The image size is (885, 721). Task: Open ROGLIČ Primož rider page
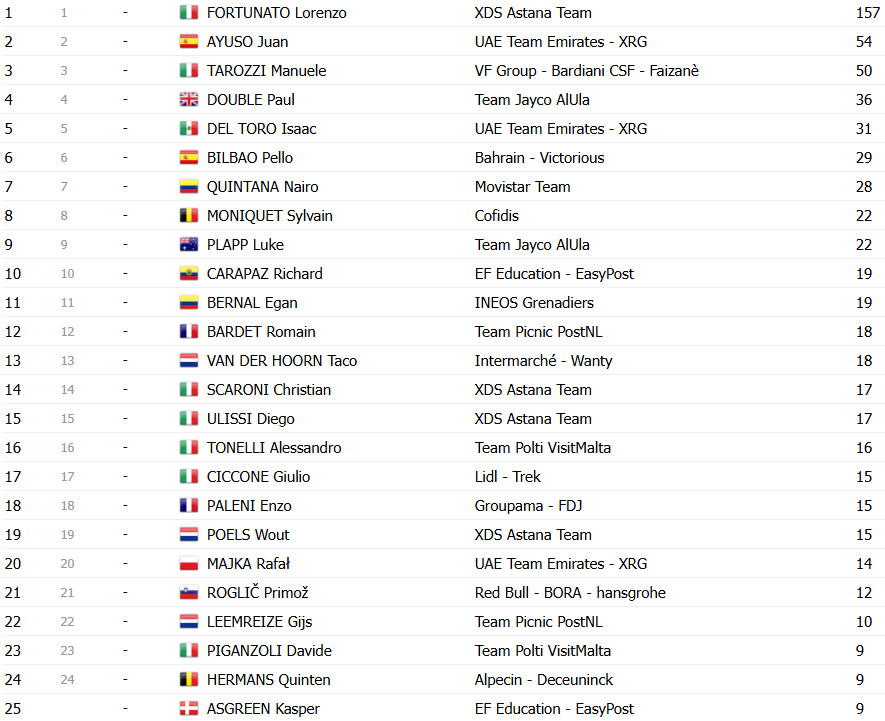(257, 593)
